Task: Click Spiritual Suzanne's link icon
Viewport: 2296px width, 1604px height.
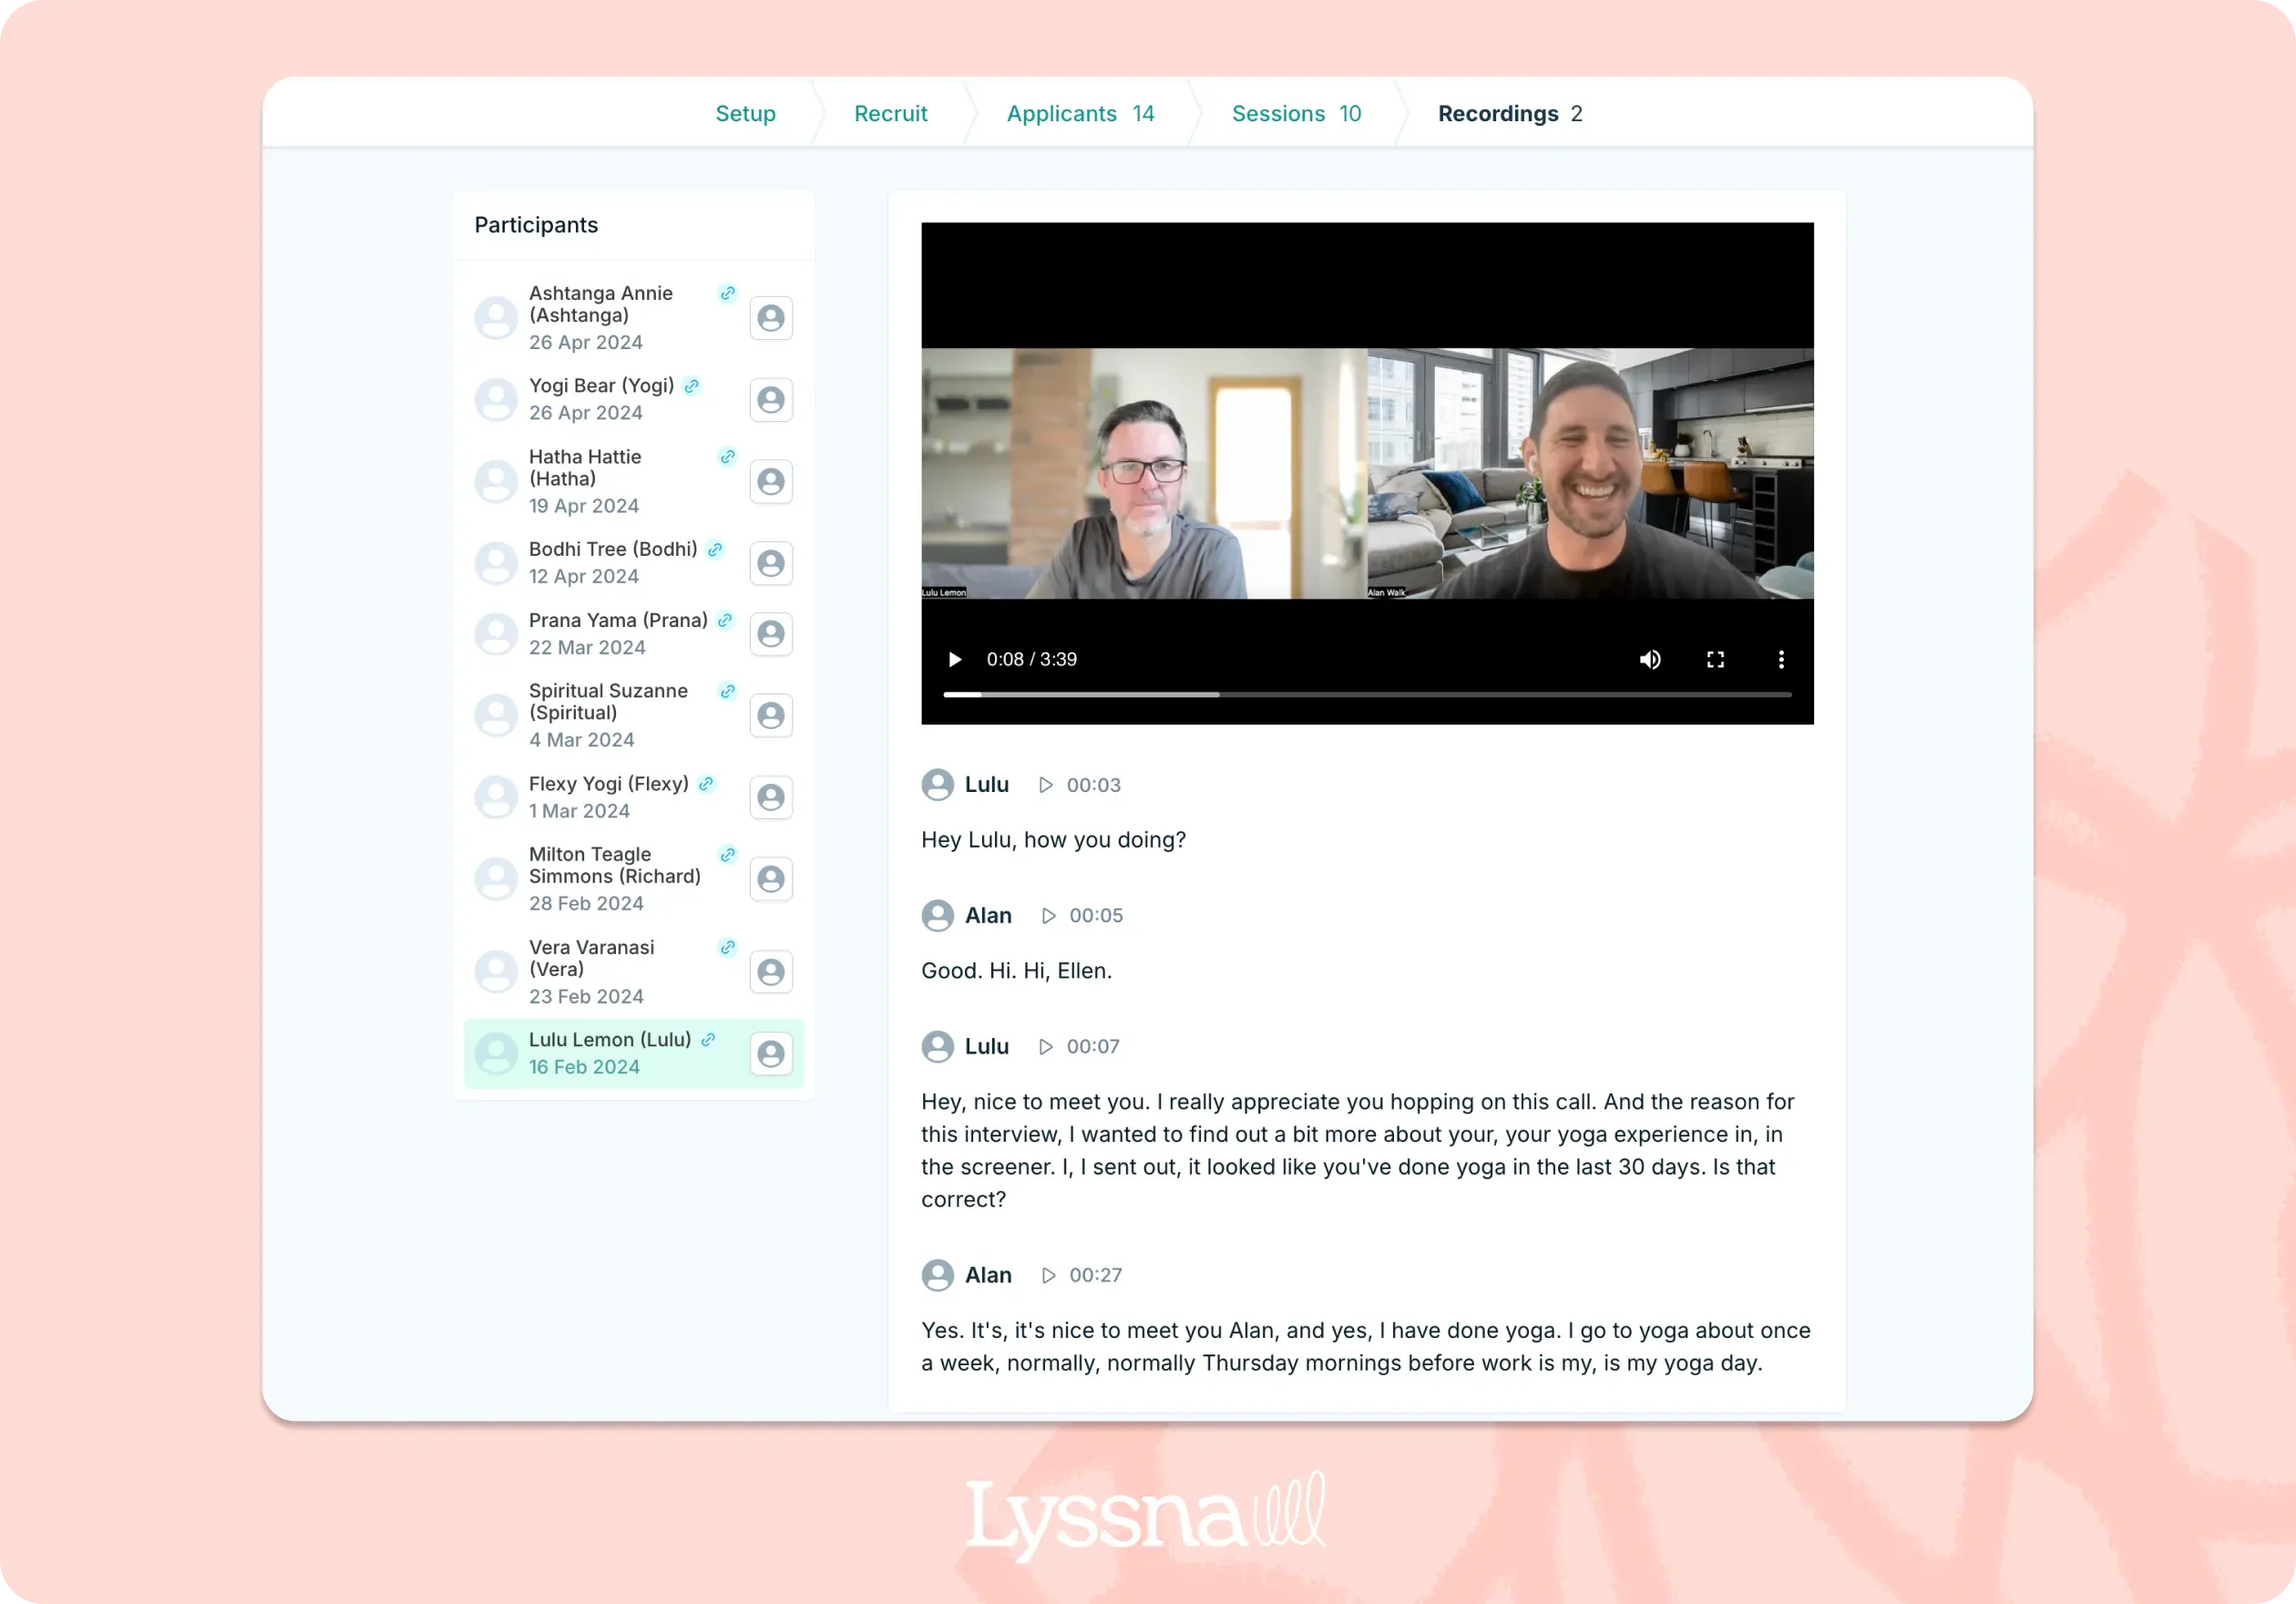Action: 727,691
